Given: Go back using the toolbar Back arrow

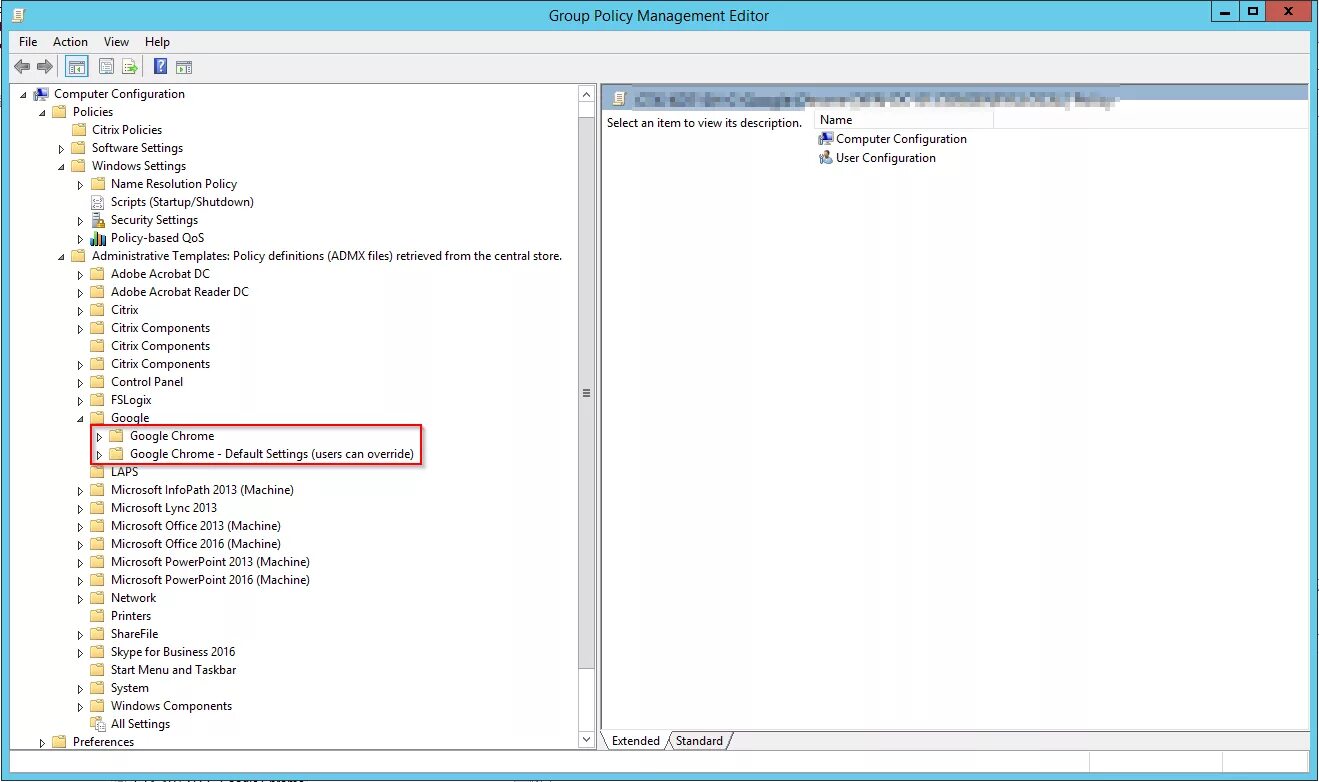Looking at the screenshot, I should (22, 67).
